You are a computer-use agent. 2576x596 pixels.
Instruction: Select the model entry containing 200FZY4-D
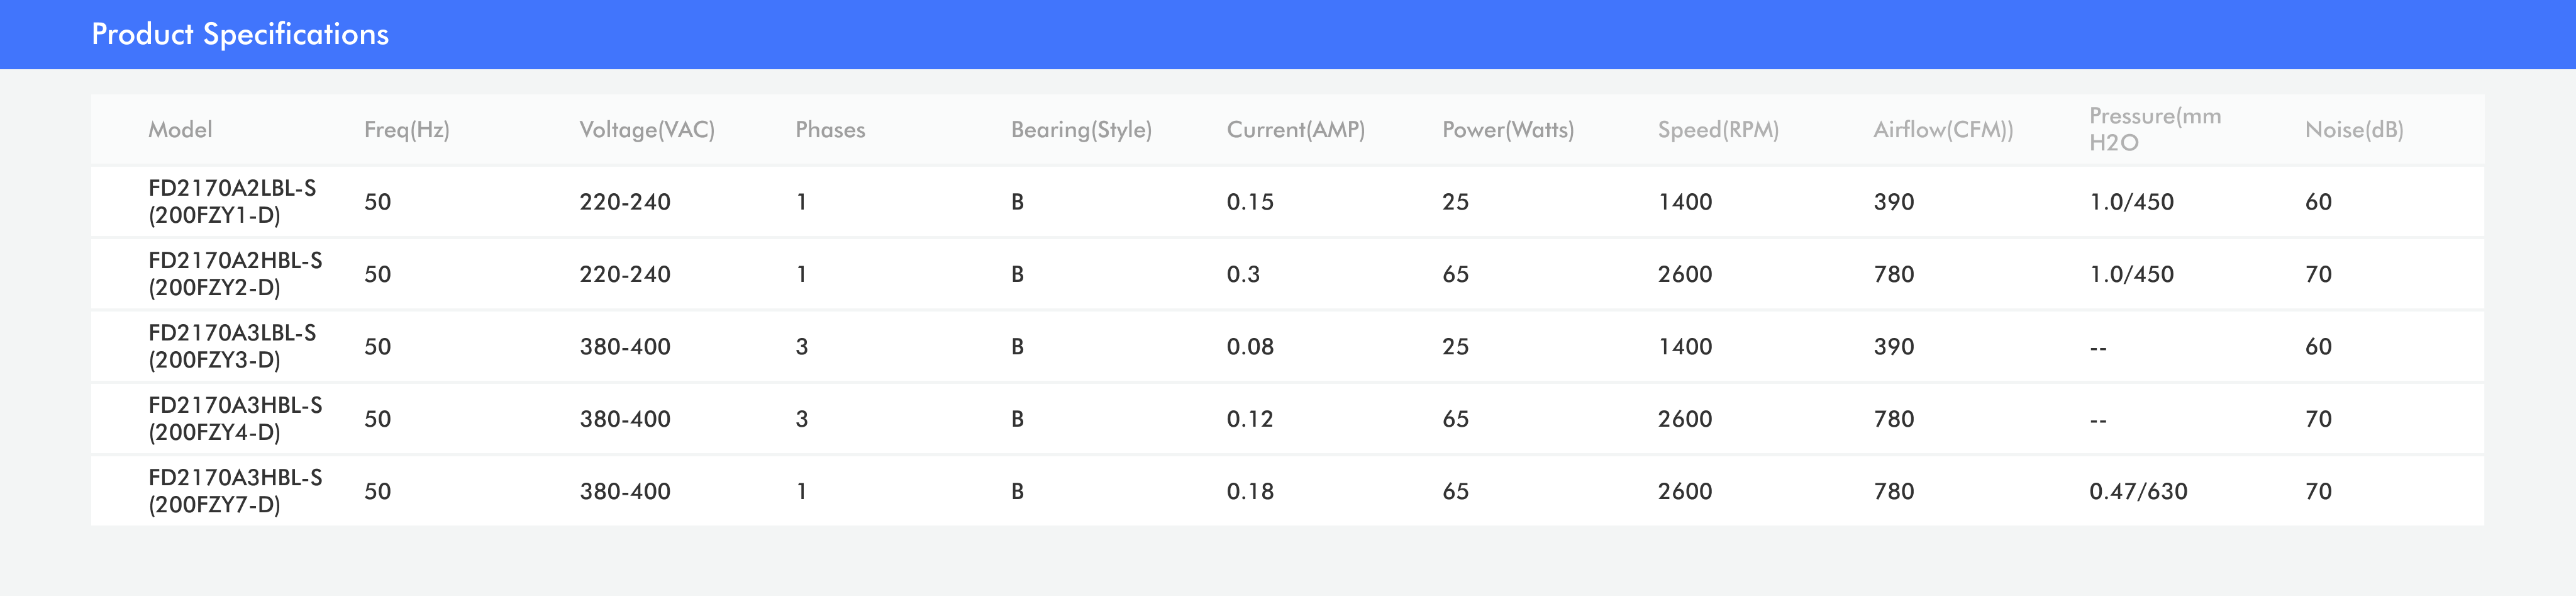235,419
